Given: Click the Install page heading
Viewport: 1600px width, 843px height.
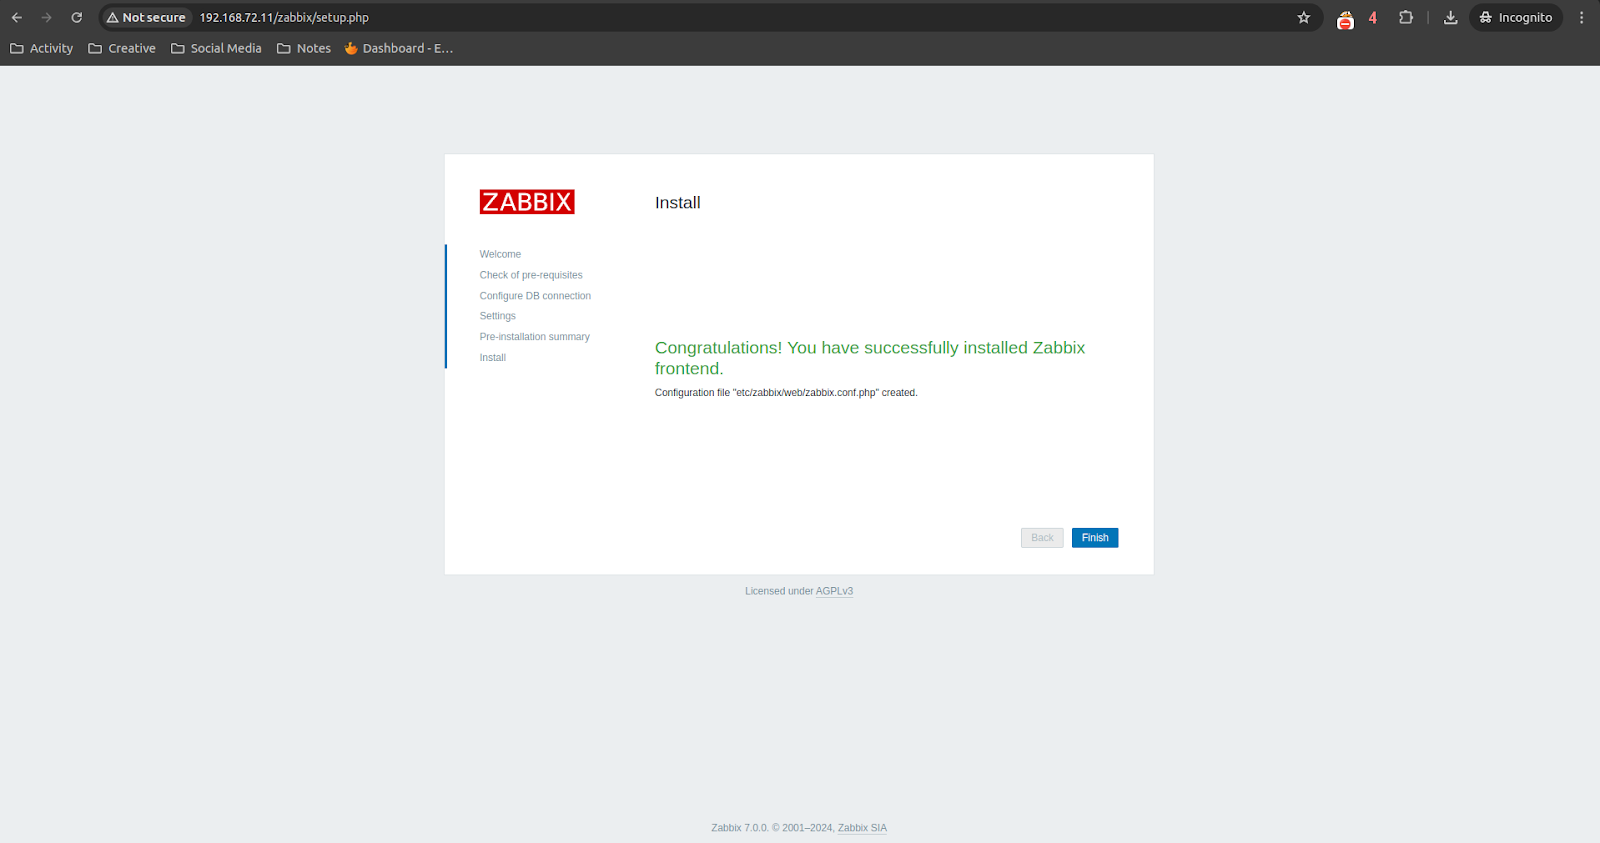Looking at the screenshot, I should click(678, 203).
